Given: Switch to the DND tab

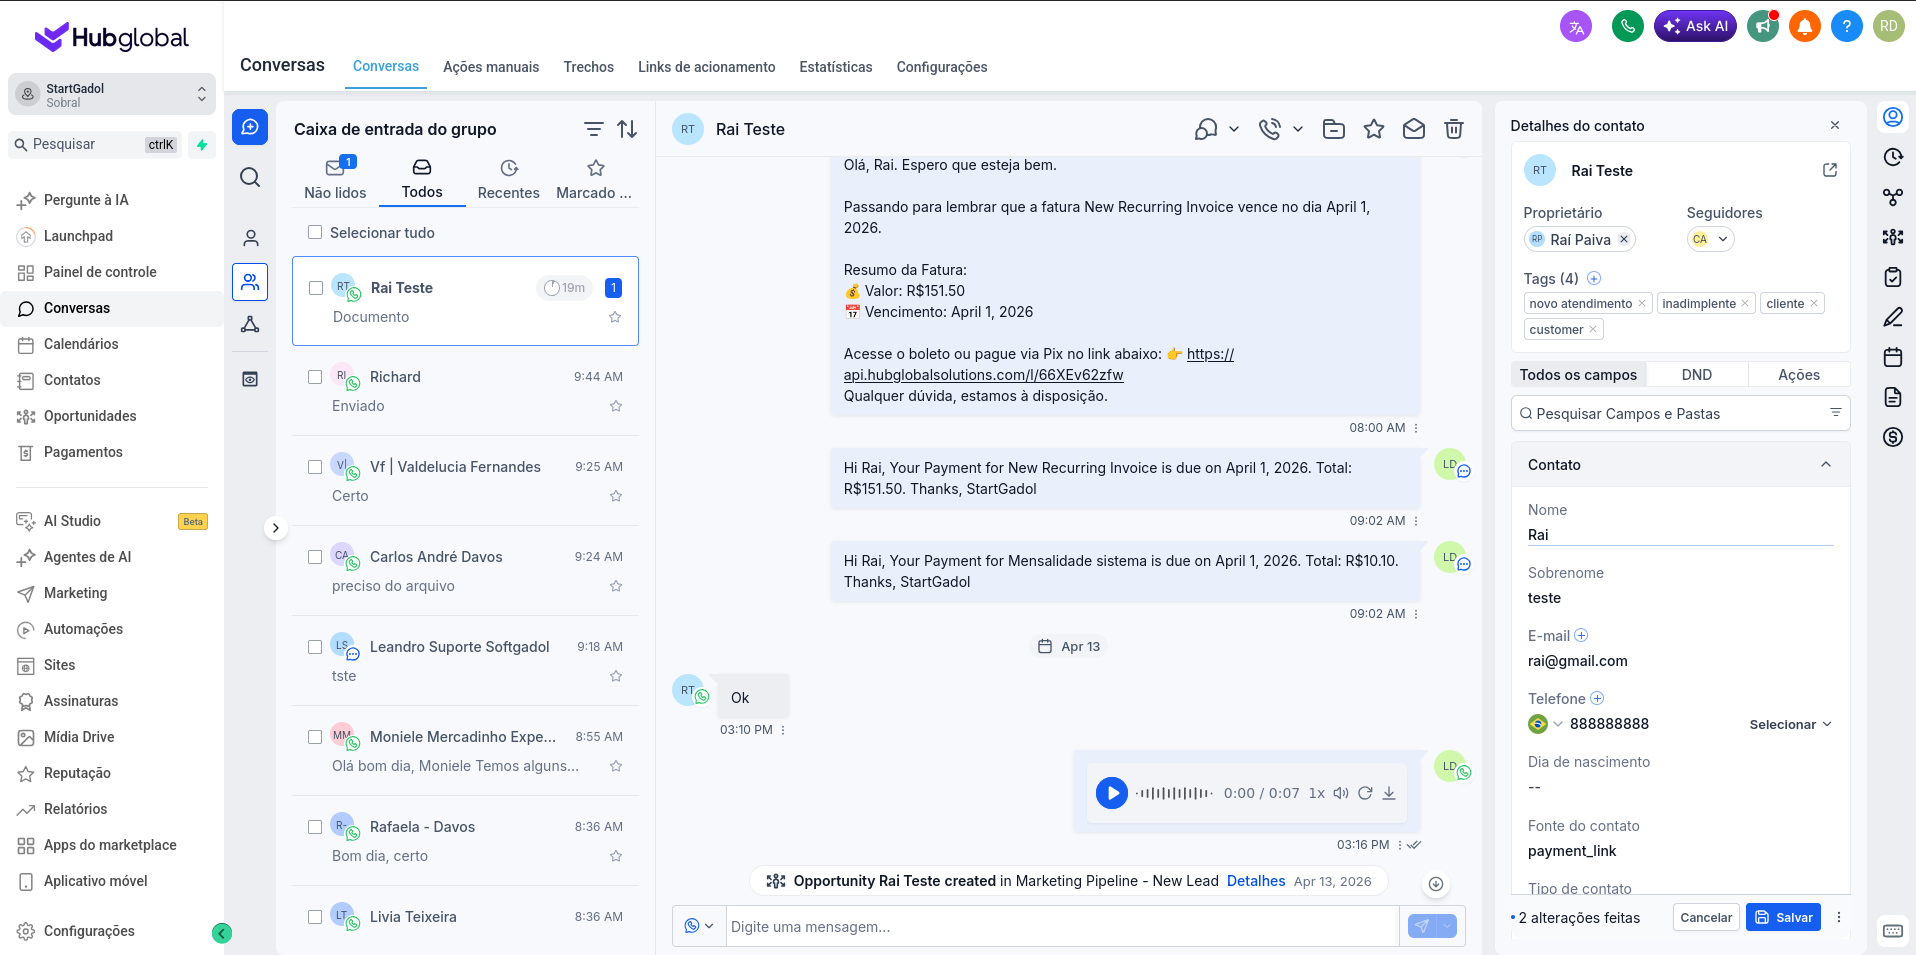Looking at the screenshot, I should [1697, 375].
